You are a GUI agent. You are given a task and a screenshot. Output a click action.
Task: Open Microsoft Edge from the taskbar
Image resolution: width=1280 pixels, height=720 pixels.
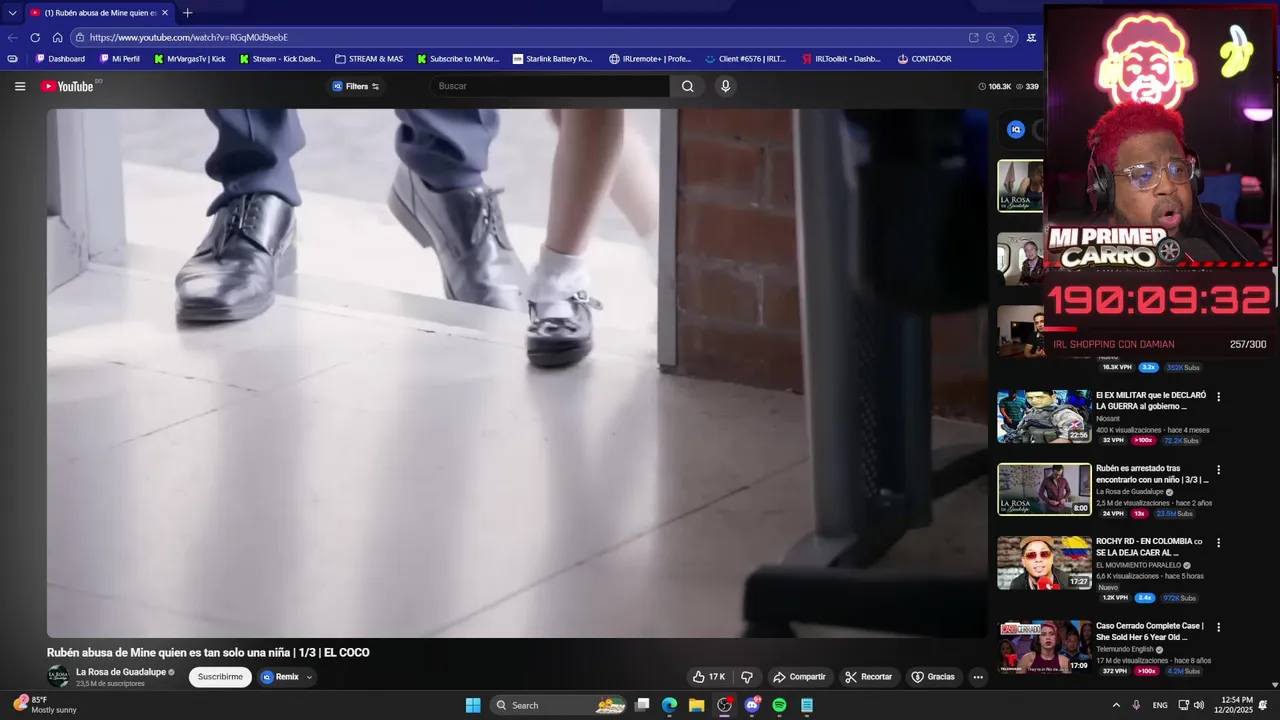pos(669,705)
